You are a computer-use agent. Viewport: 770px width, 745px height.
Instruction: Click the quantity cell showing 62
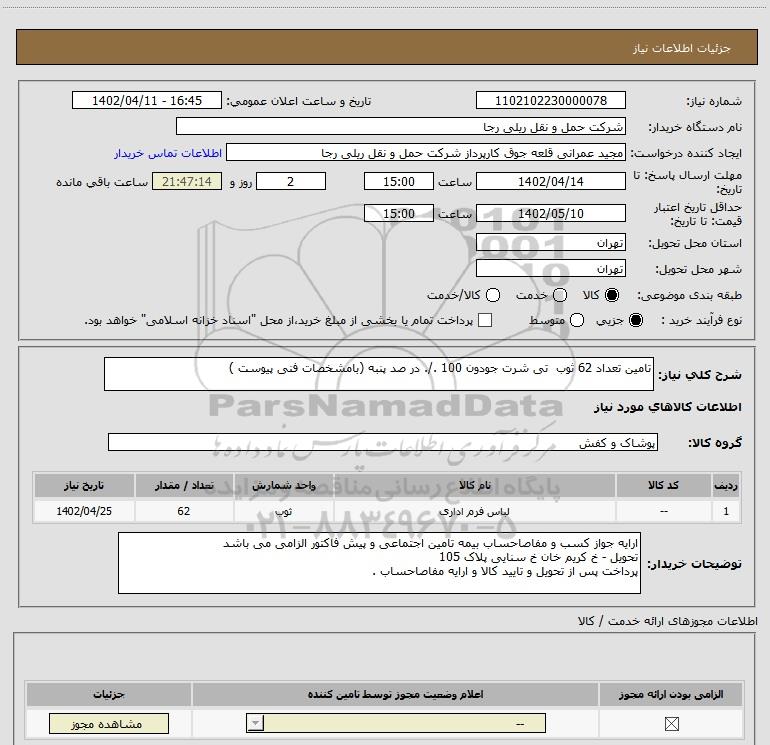point(184,511)
